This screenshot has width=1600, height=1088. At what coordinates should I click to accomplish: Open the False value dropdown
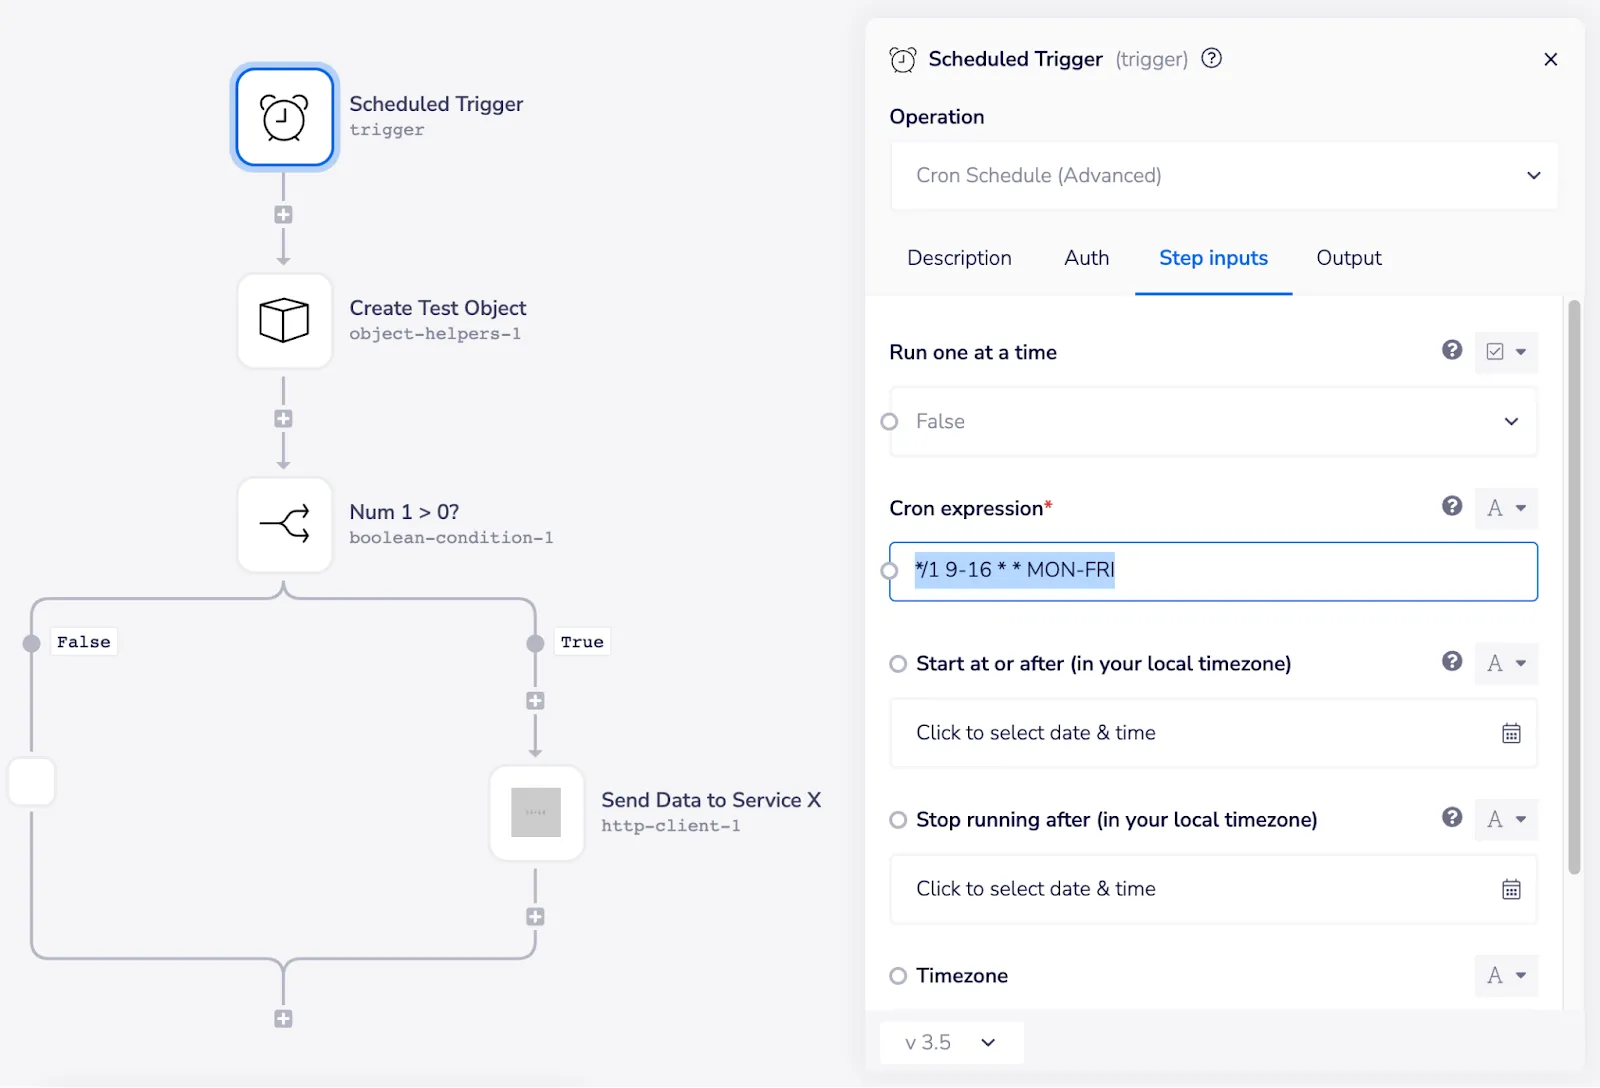pos(1213,422)
